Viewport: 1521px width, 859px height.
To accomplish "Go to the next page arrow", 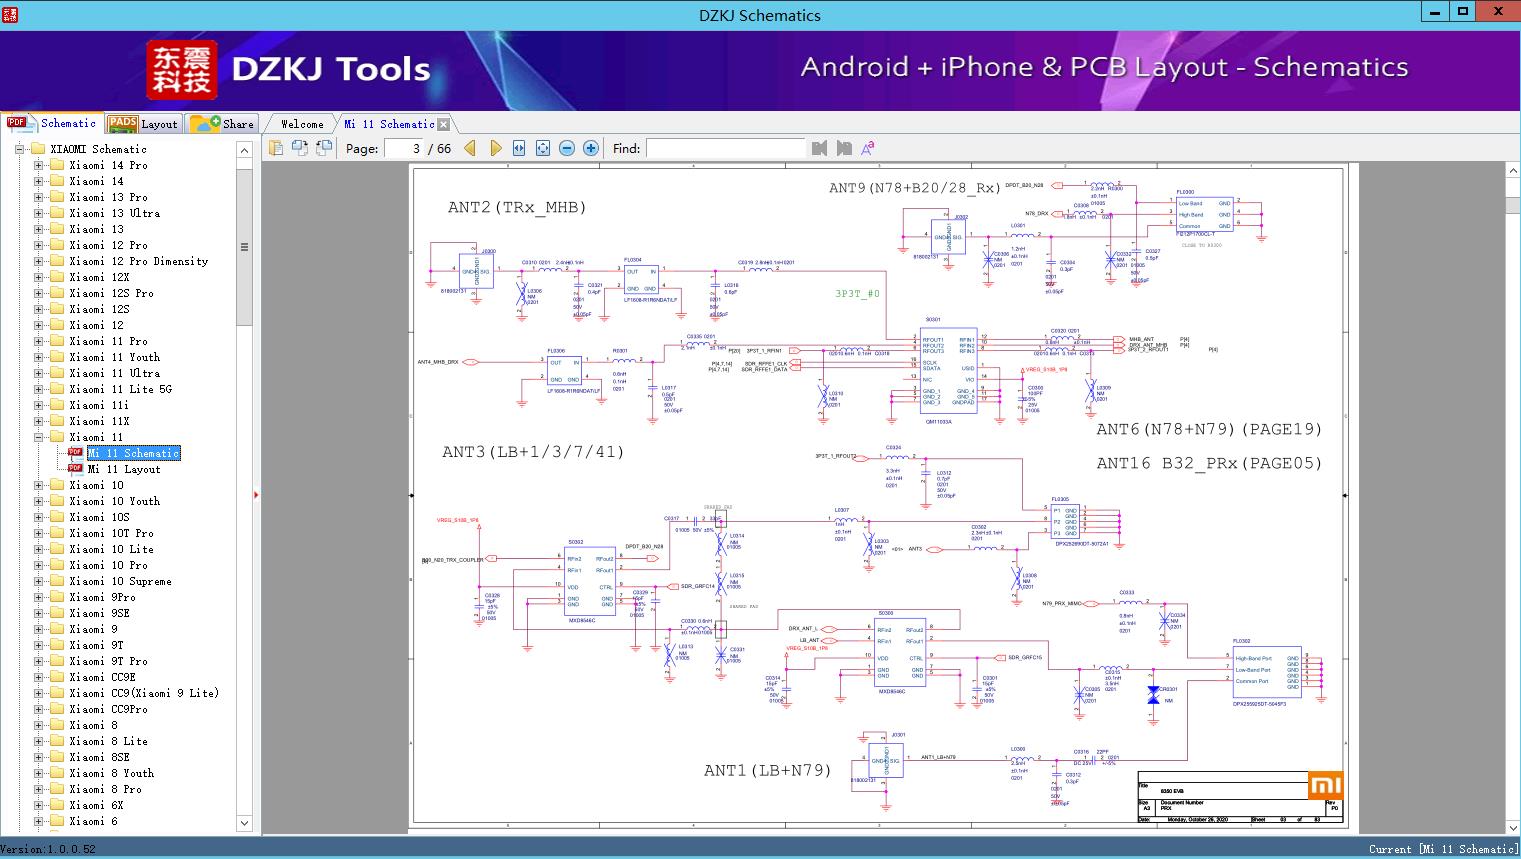I will [495, 148].
